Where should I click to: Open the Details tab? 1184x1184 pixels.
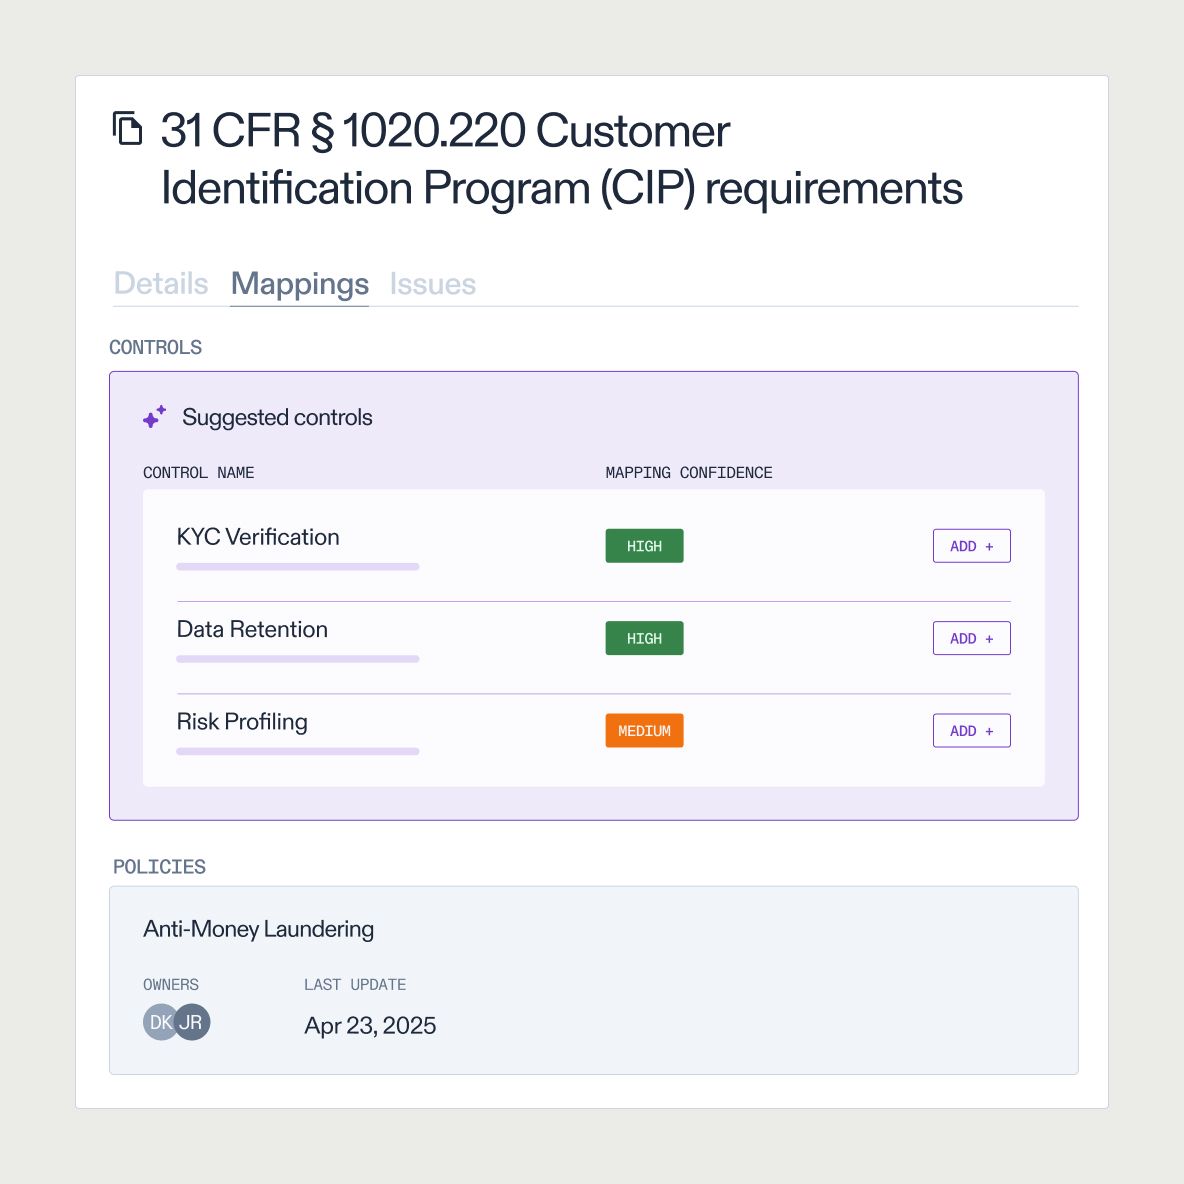pos(160,283)
